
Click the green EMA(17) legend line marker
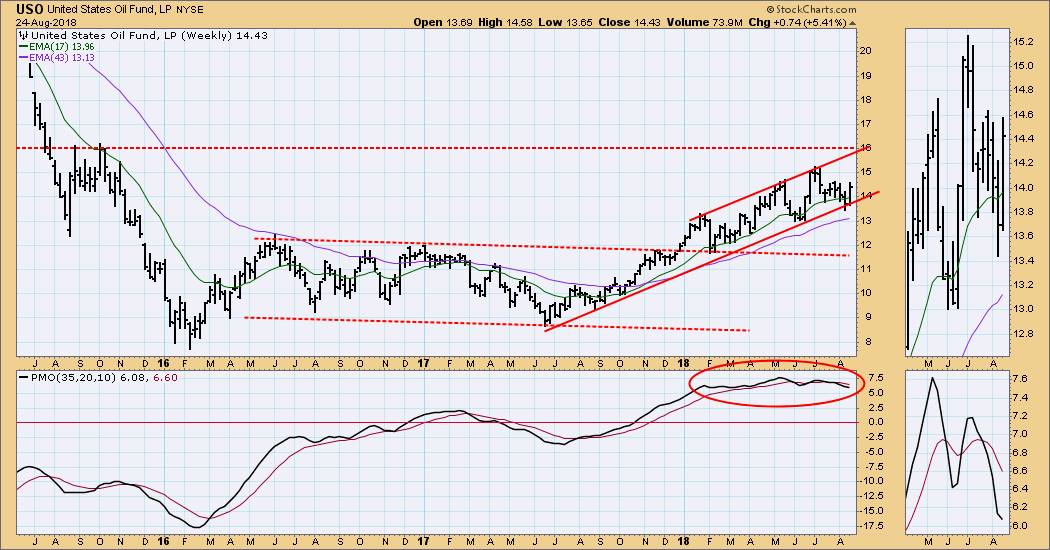[26, 44]
